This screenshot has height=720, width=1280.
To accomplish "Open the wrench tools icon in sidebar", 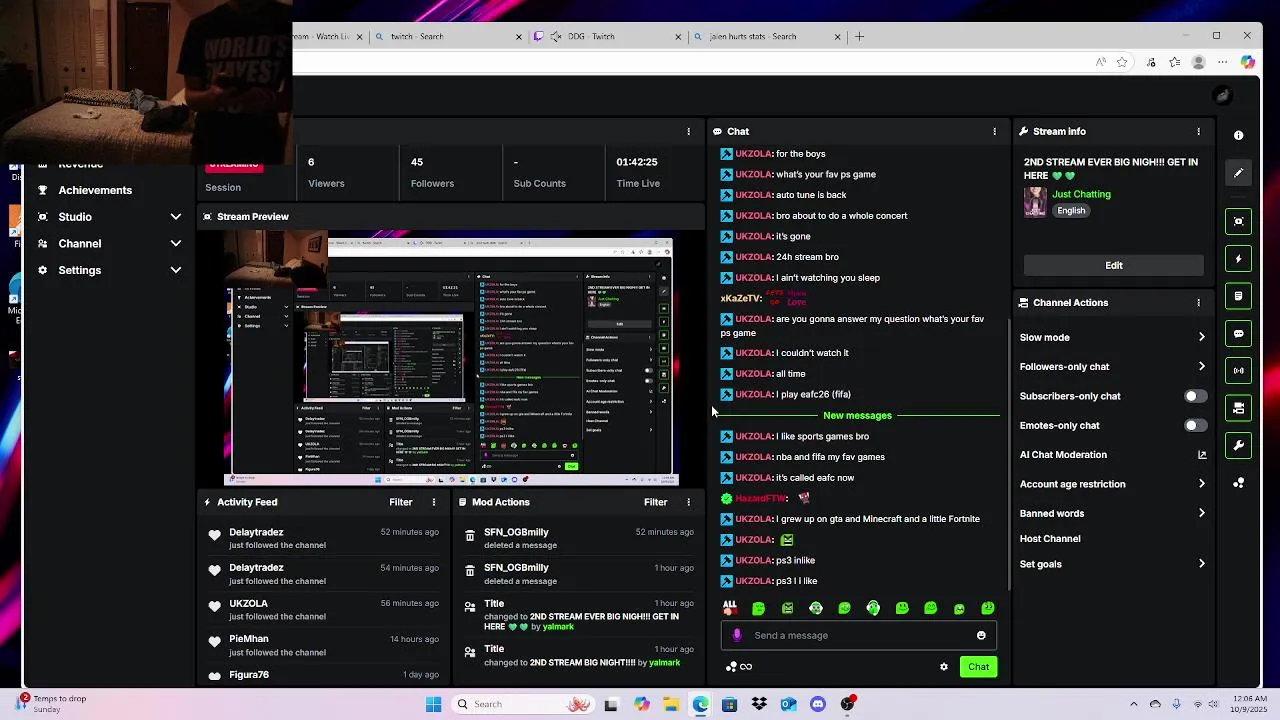I will 1239,446.
